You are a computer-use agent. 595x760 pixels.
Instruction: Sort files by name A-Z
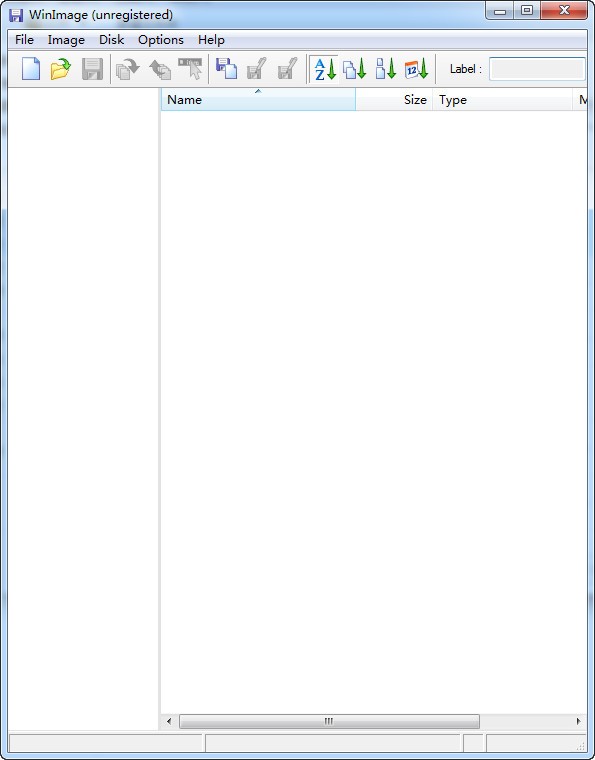click(x=325, y=69)
